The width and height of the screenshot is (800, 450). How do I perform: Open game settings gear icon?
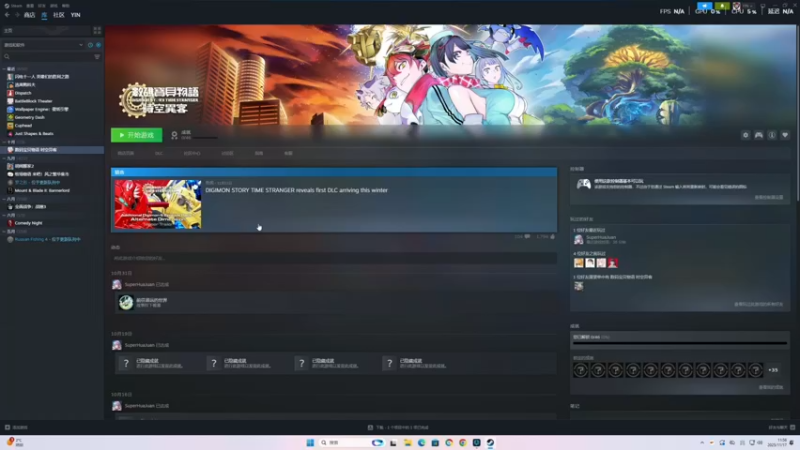(745, 135)
